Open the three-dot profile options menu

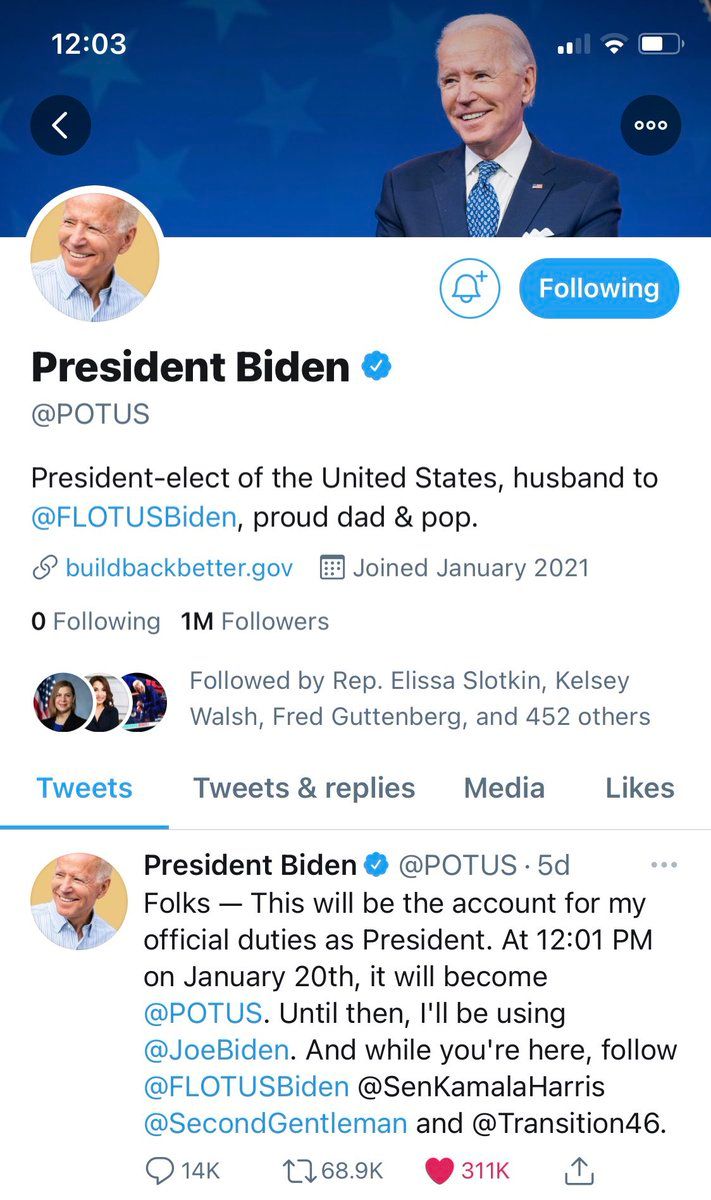click(x=651, y=125)
